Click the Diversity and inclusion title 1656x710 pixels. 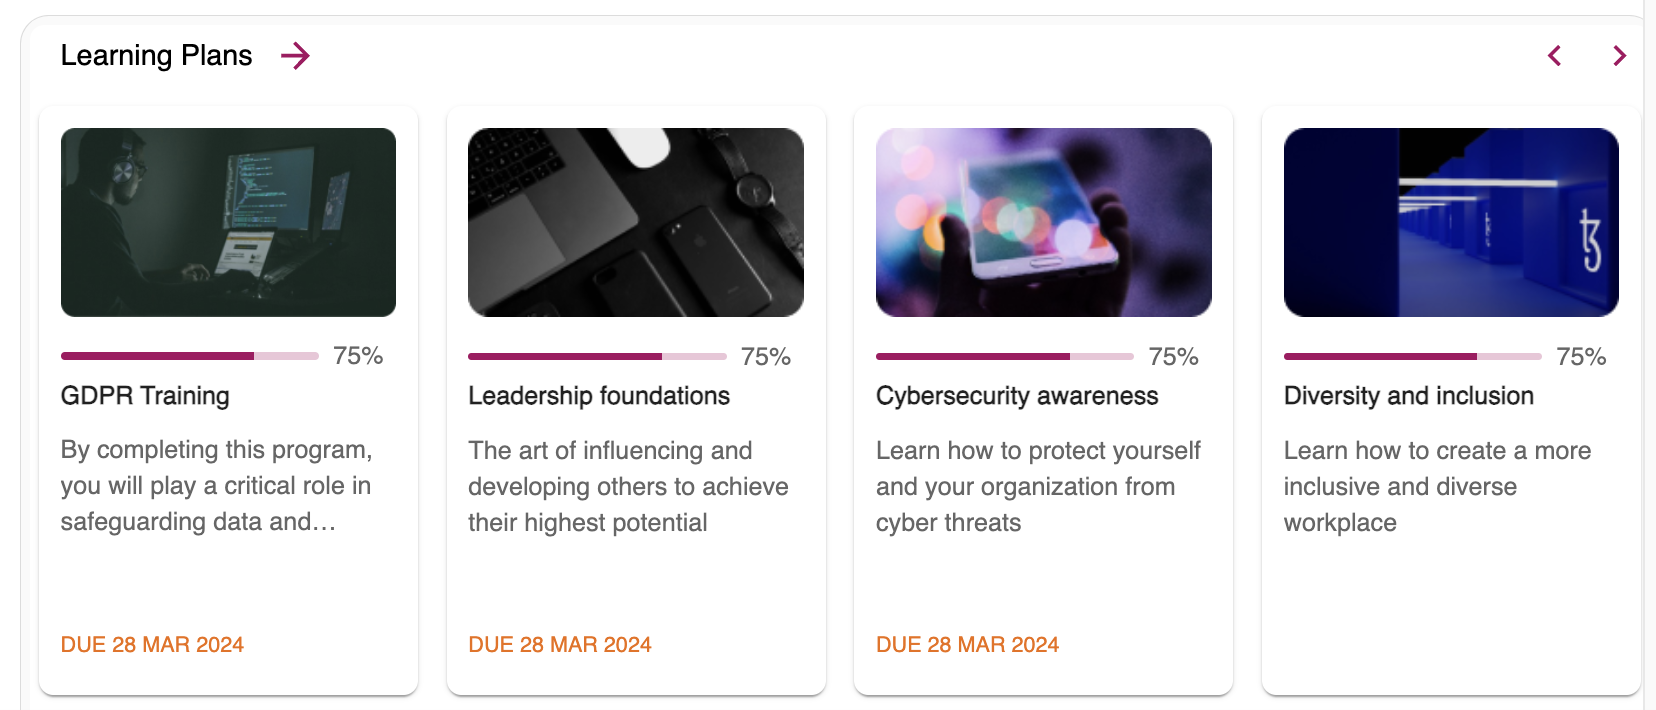pos(1408,396)
